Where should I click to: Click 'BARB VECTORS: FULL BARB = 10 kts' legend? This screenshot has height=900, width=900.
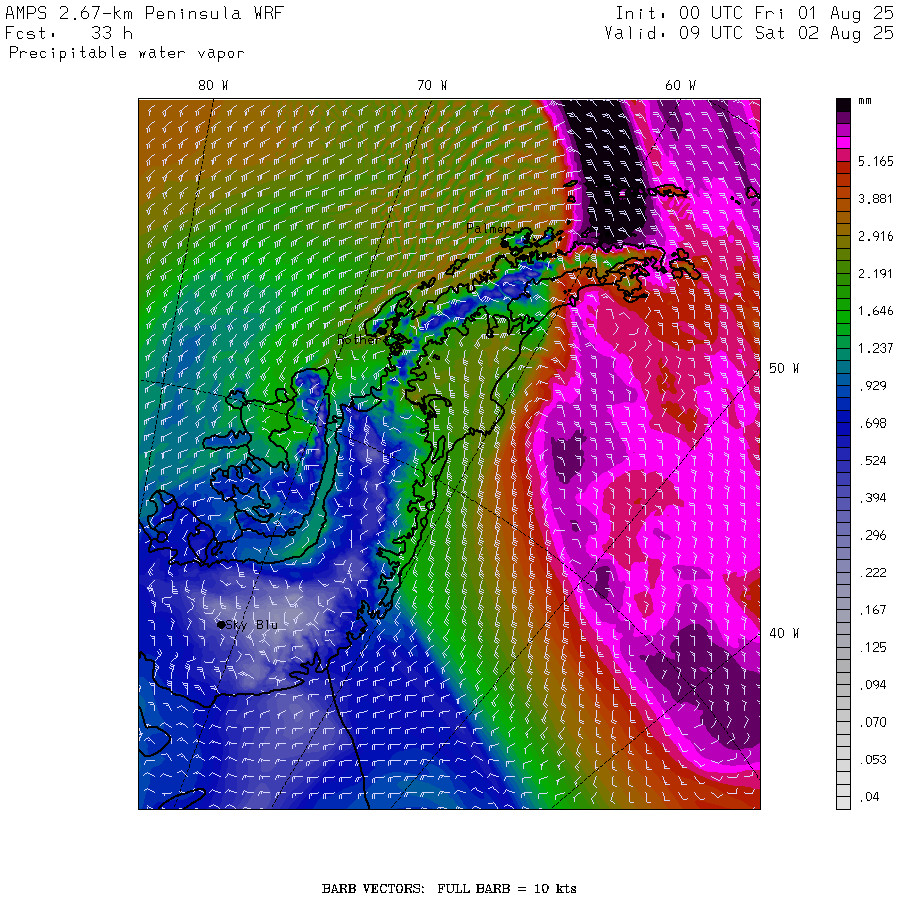pyautogui.click(x=449, y=889)
